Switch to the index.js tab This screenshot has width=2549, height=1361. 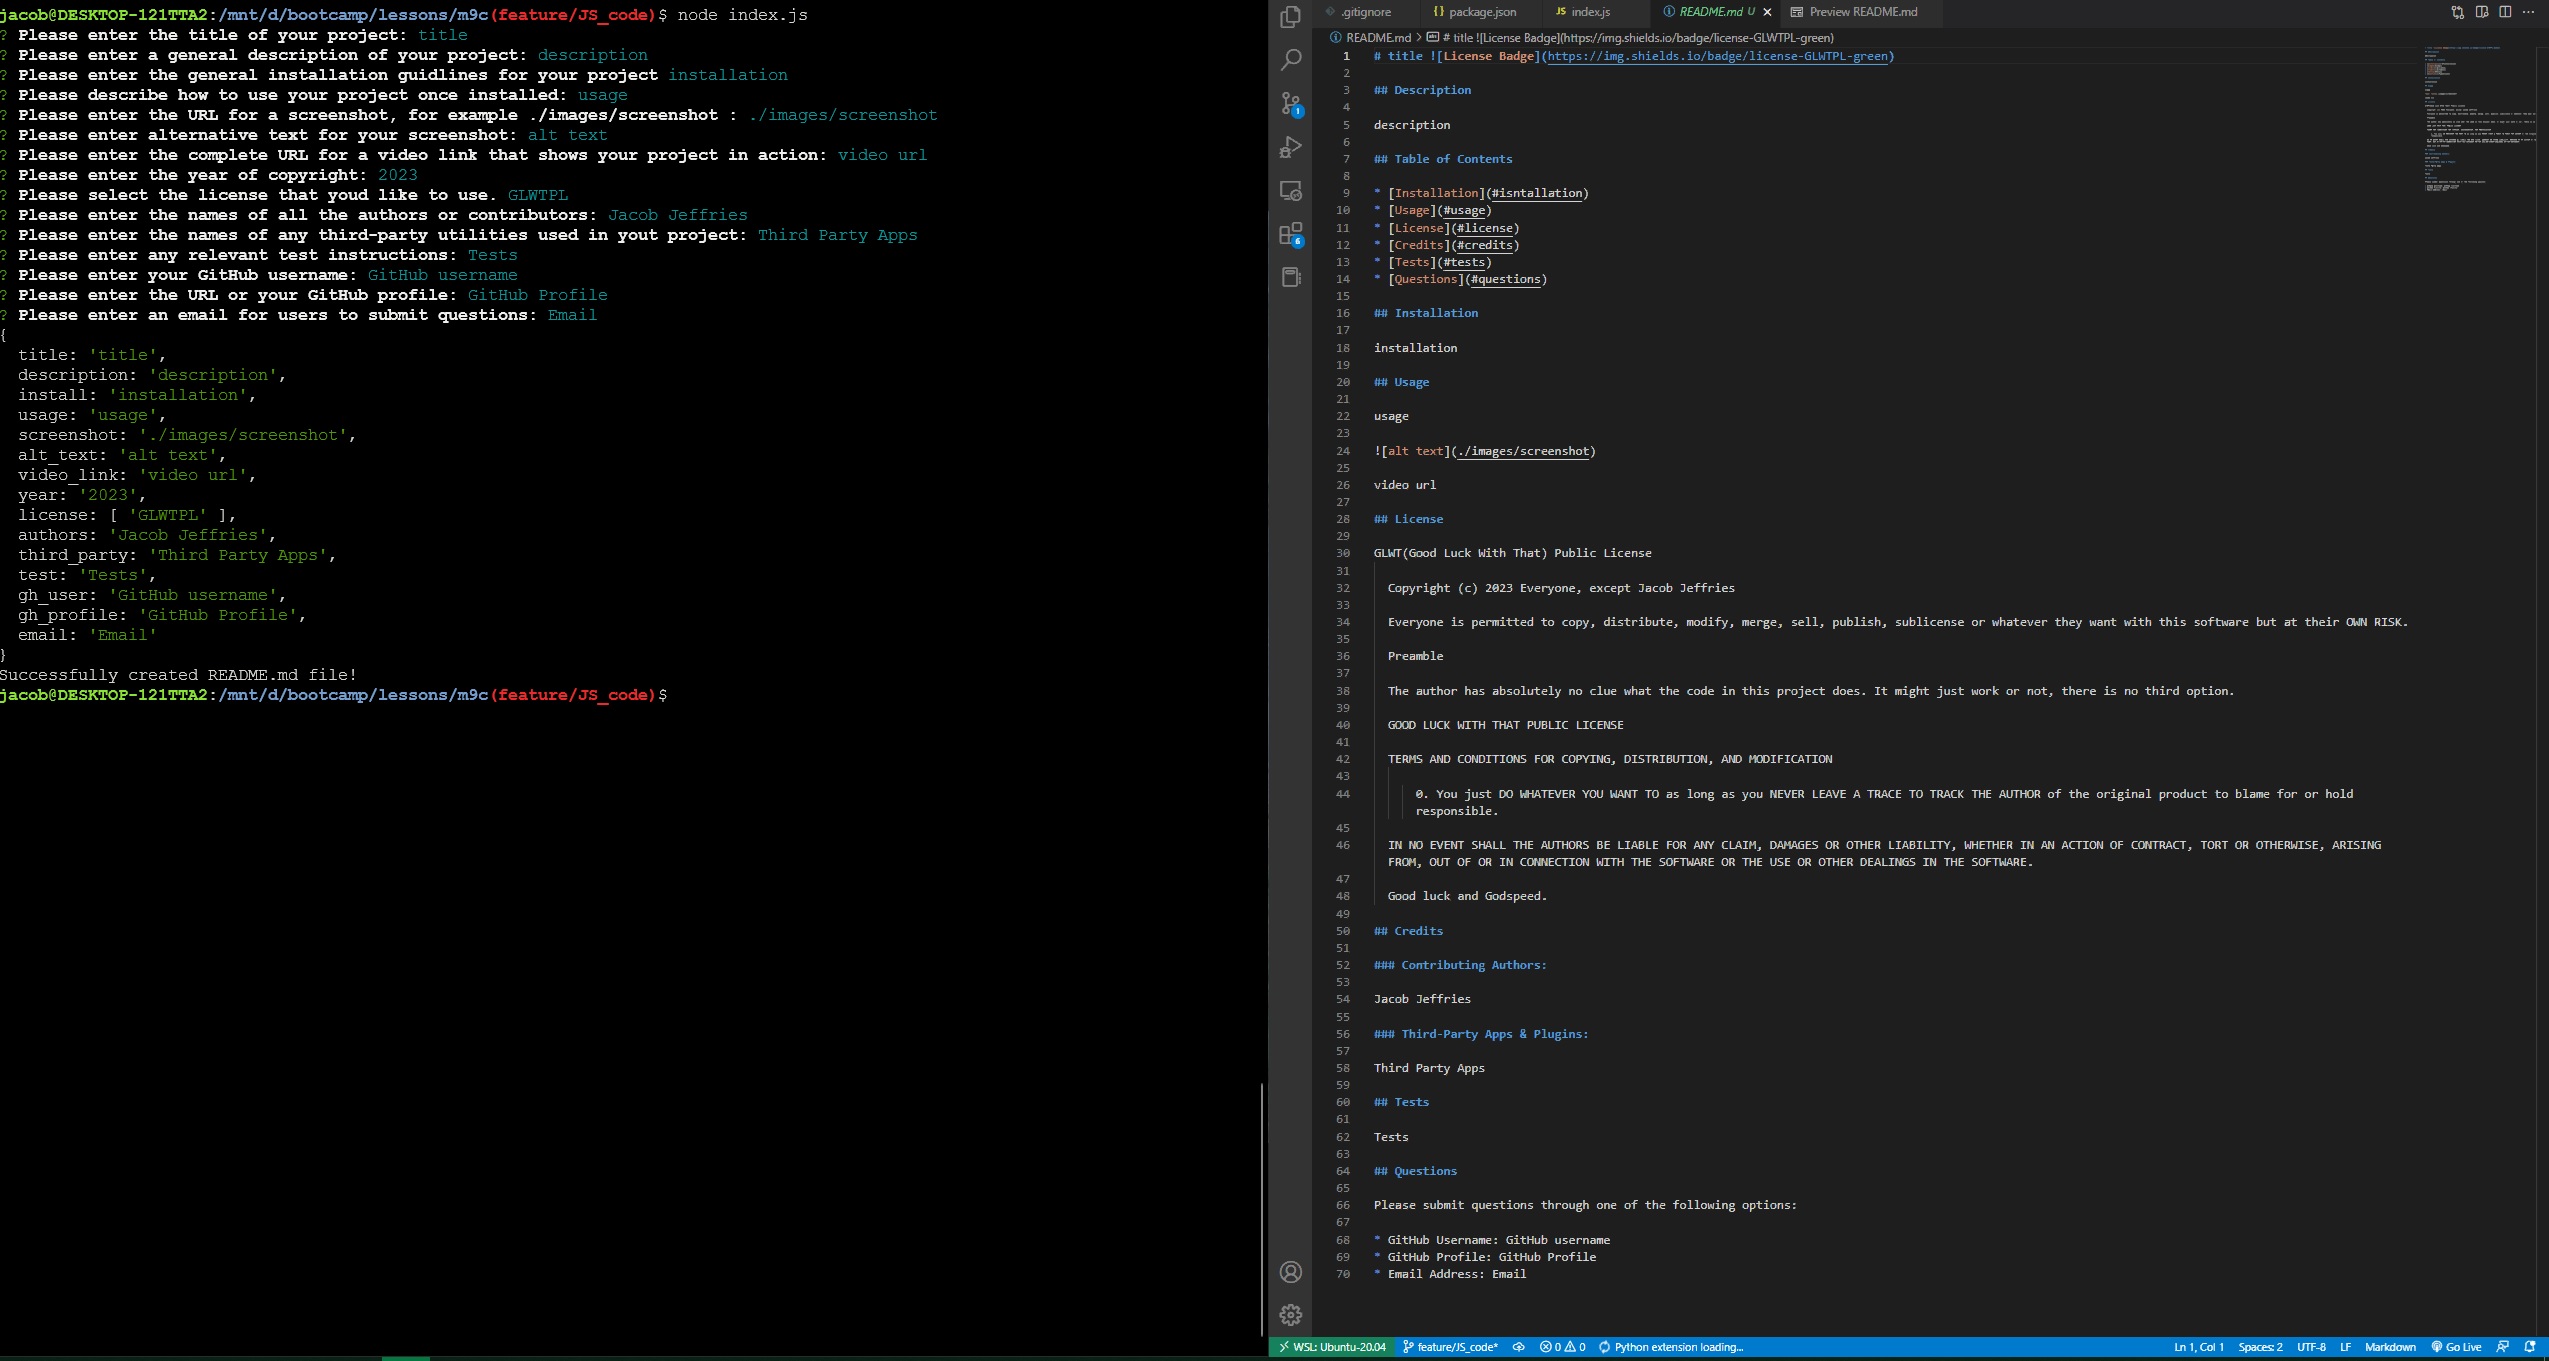1590,12
